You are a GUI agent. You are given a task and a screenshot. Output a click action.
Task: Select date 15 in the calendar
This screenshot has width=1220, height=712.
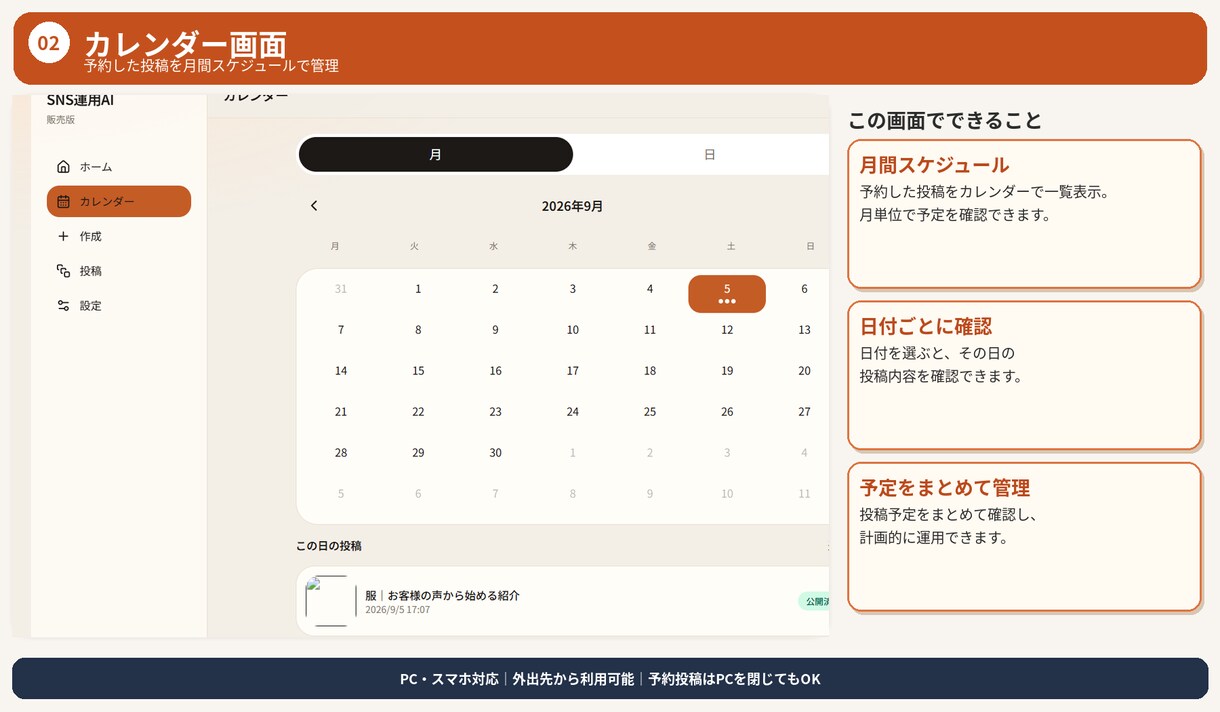(x=418, y=371)
